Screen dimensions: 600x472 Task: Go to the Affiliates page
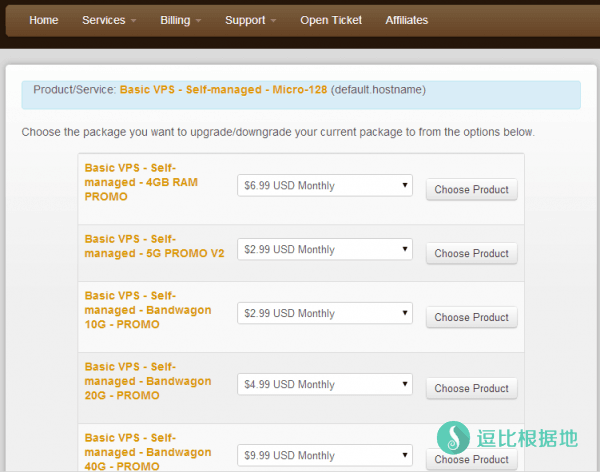[x=406, y=20]
